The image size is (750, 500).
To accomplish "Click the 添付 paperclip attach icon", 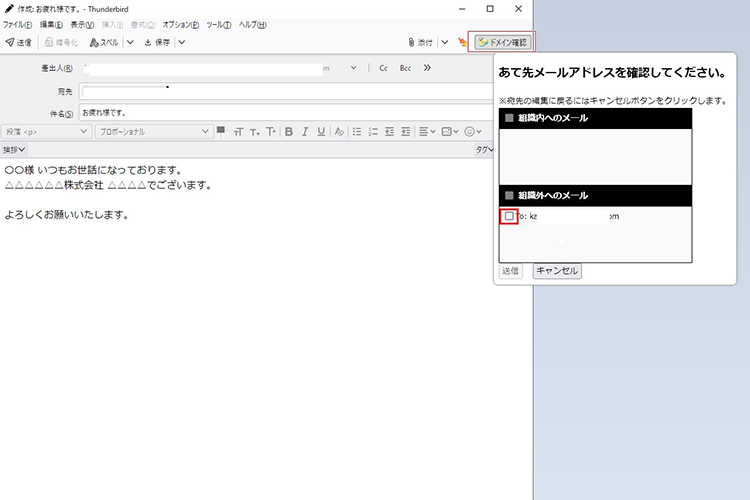I will pos(421,43).
